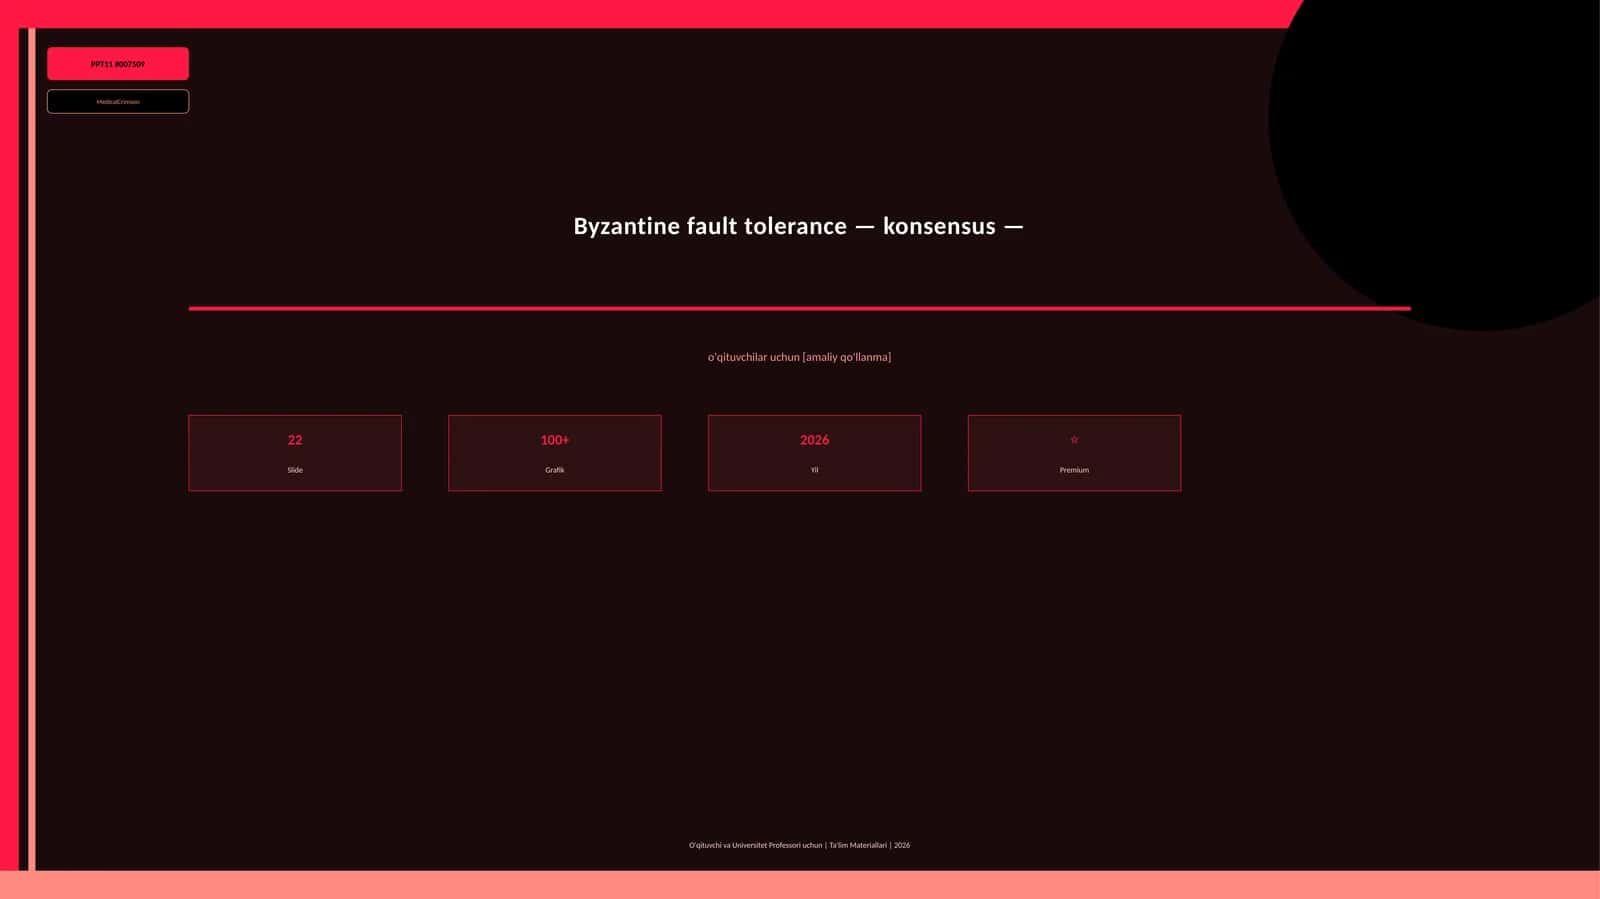Select the 22 Slide stat card

[x=295, y=453]
